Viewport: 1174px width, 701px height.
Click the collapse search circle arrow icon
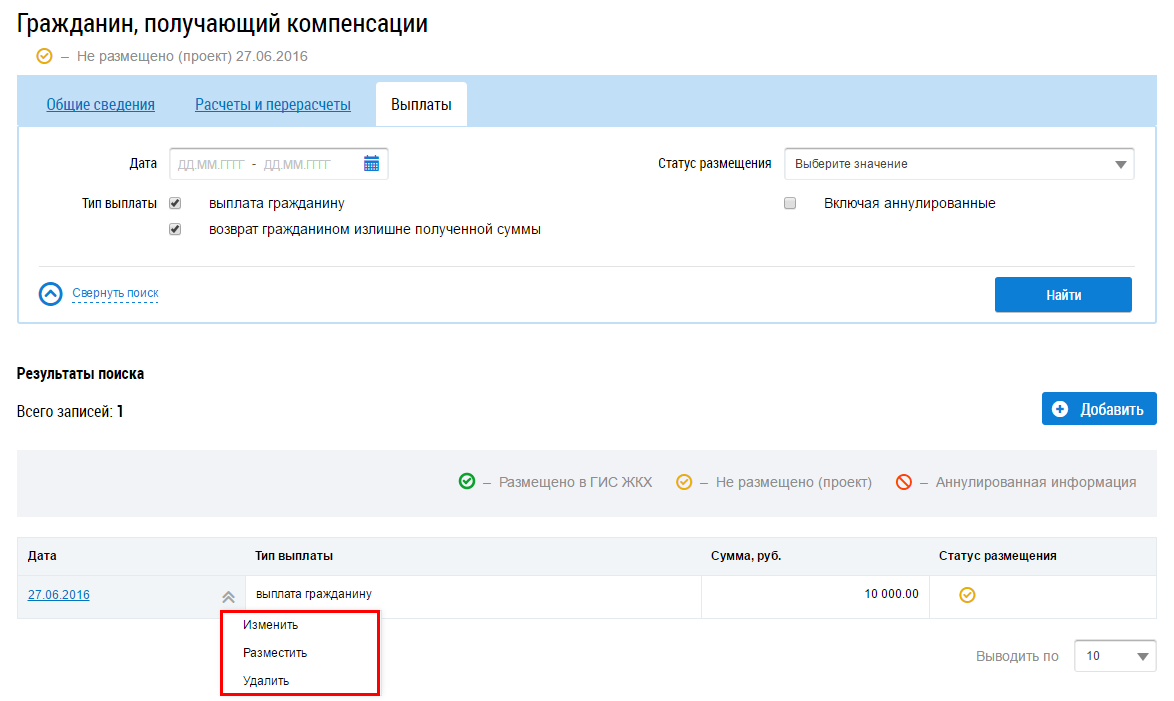pyautogui.click(x=51, y=294)
